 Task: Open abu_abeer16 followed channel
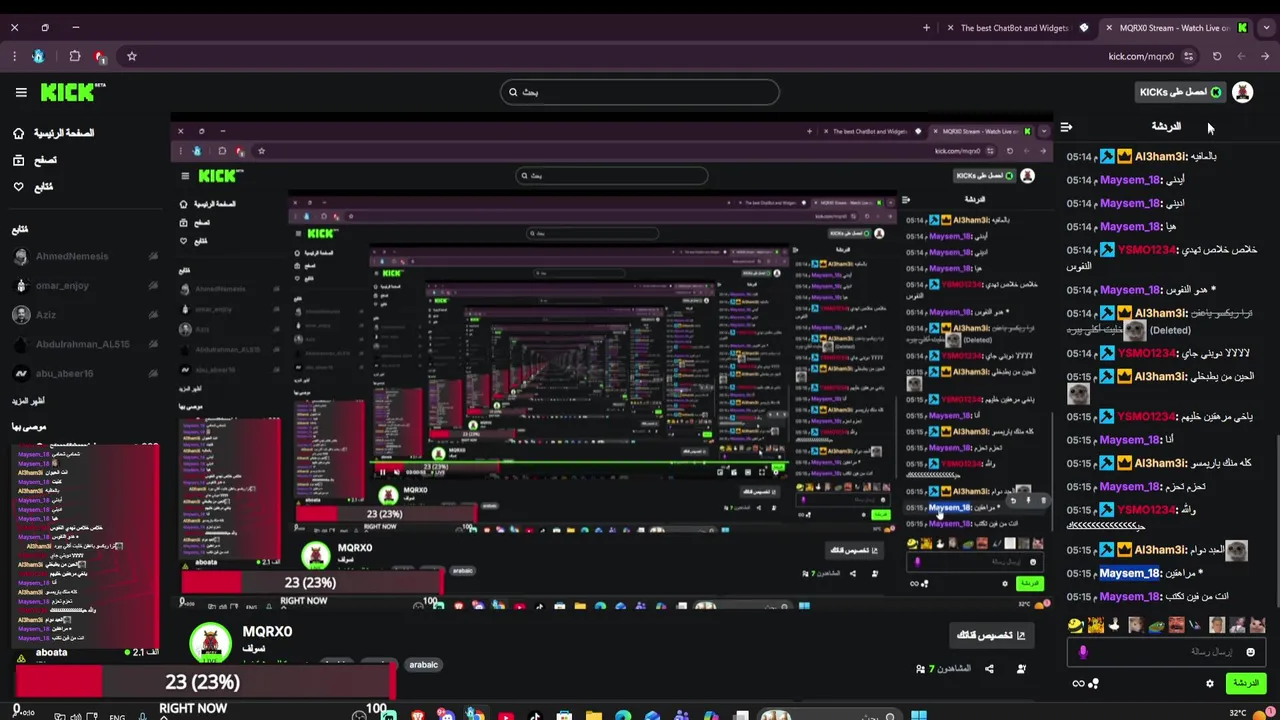[85, 374]
